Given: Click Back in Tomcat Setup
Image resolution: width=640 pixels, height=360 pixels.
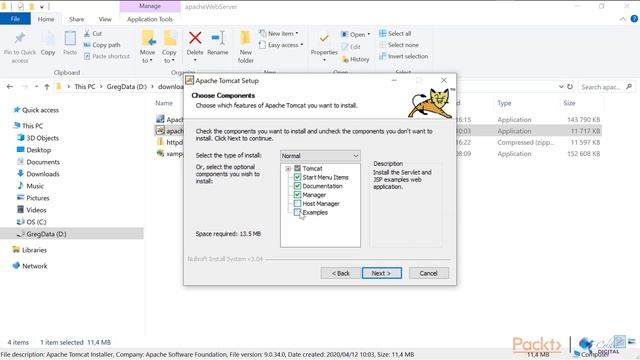Looking at the screenshot, I should (x=340, y=273).
